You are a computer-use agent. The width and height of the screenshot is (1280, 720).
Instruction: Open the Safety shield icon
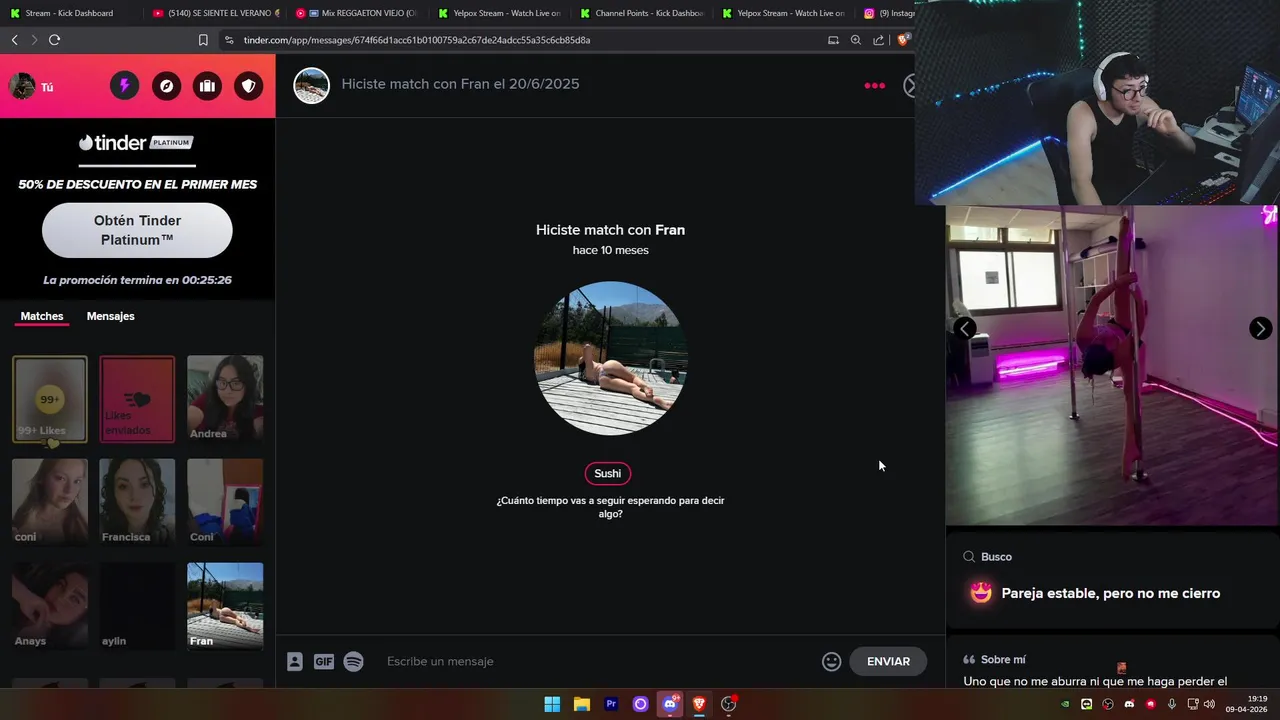pyautogui.click(x=249, y=86)
